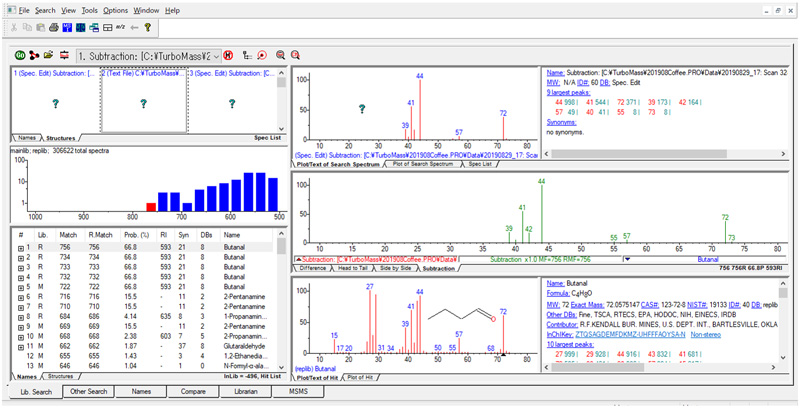800x410 pixels.
Task: Select the Head to Tail comparison tab
Action: (x=352, y=268)
